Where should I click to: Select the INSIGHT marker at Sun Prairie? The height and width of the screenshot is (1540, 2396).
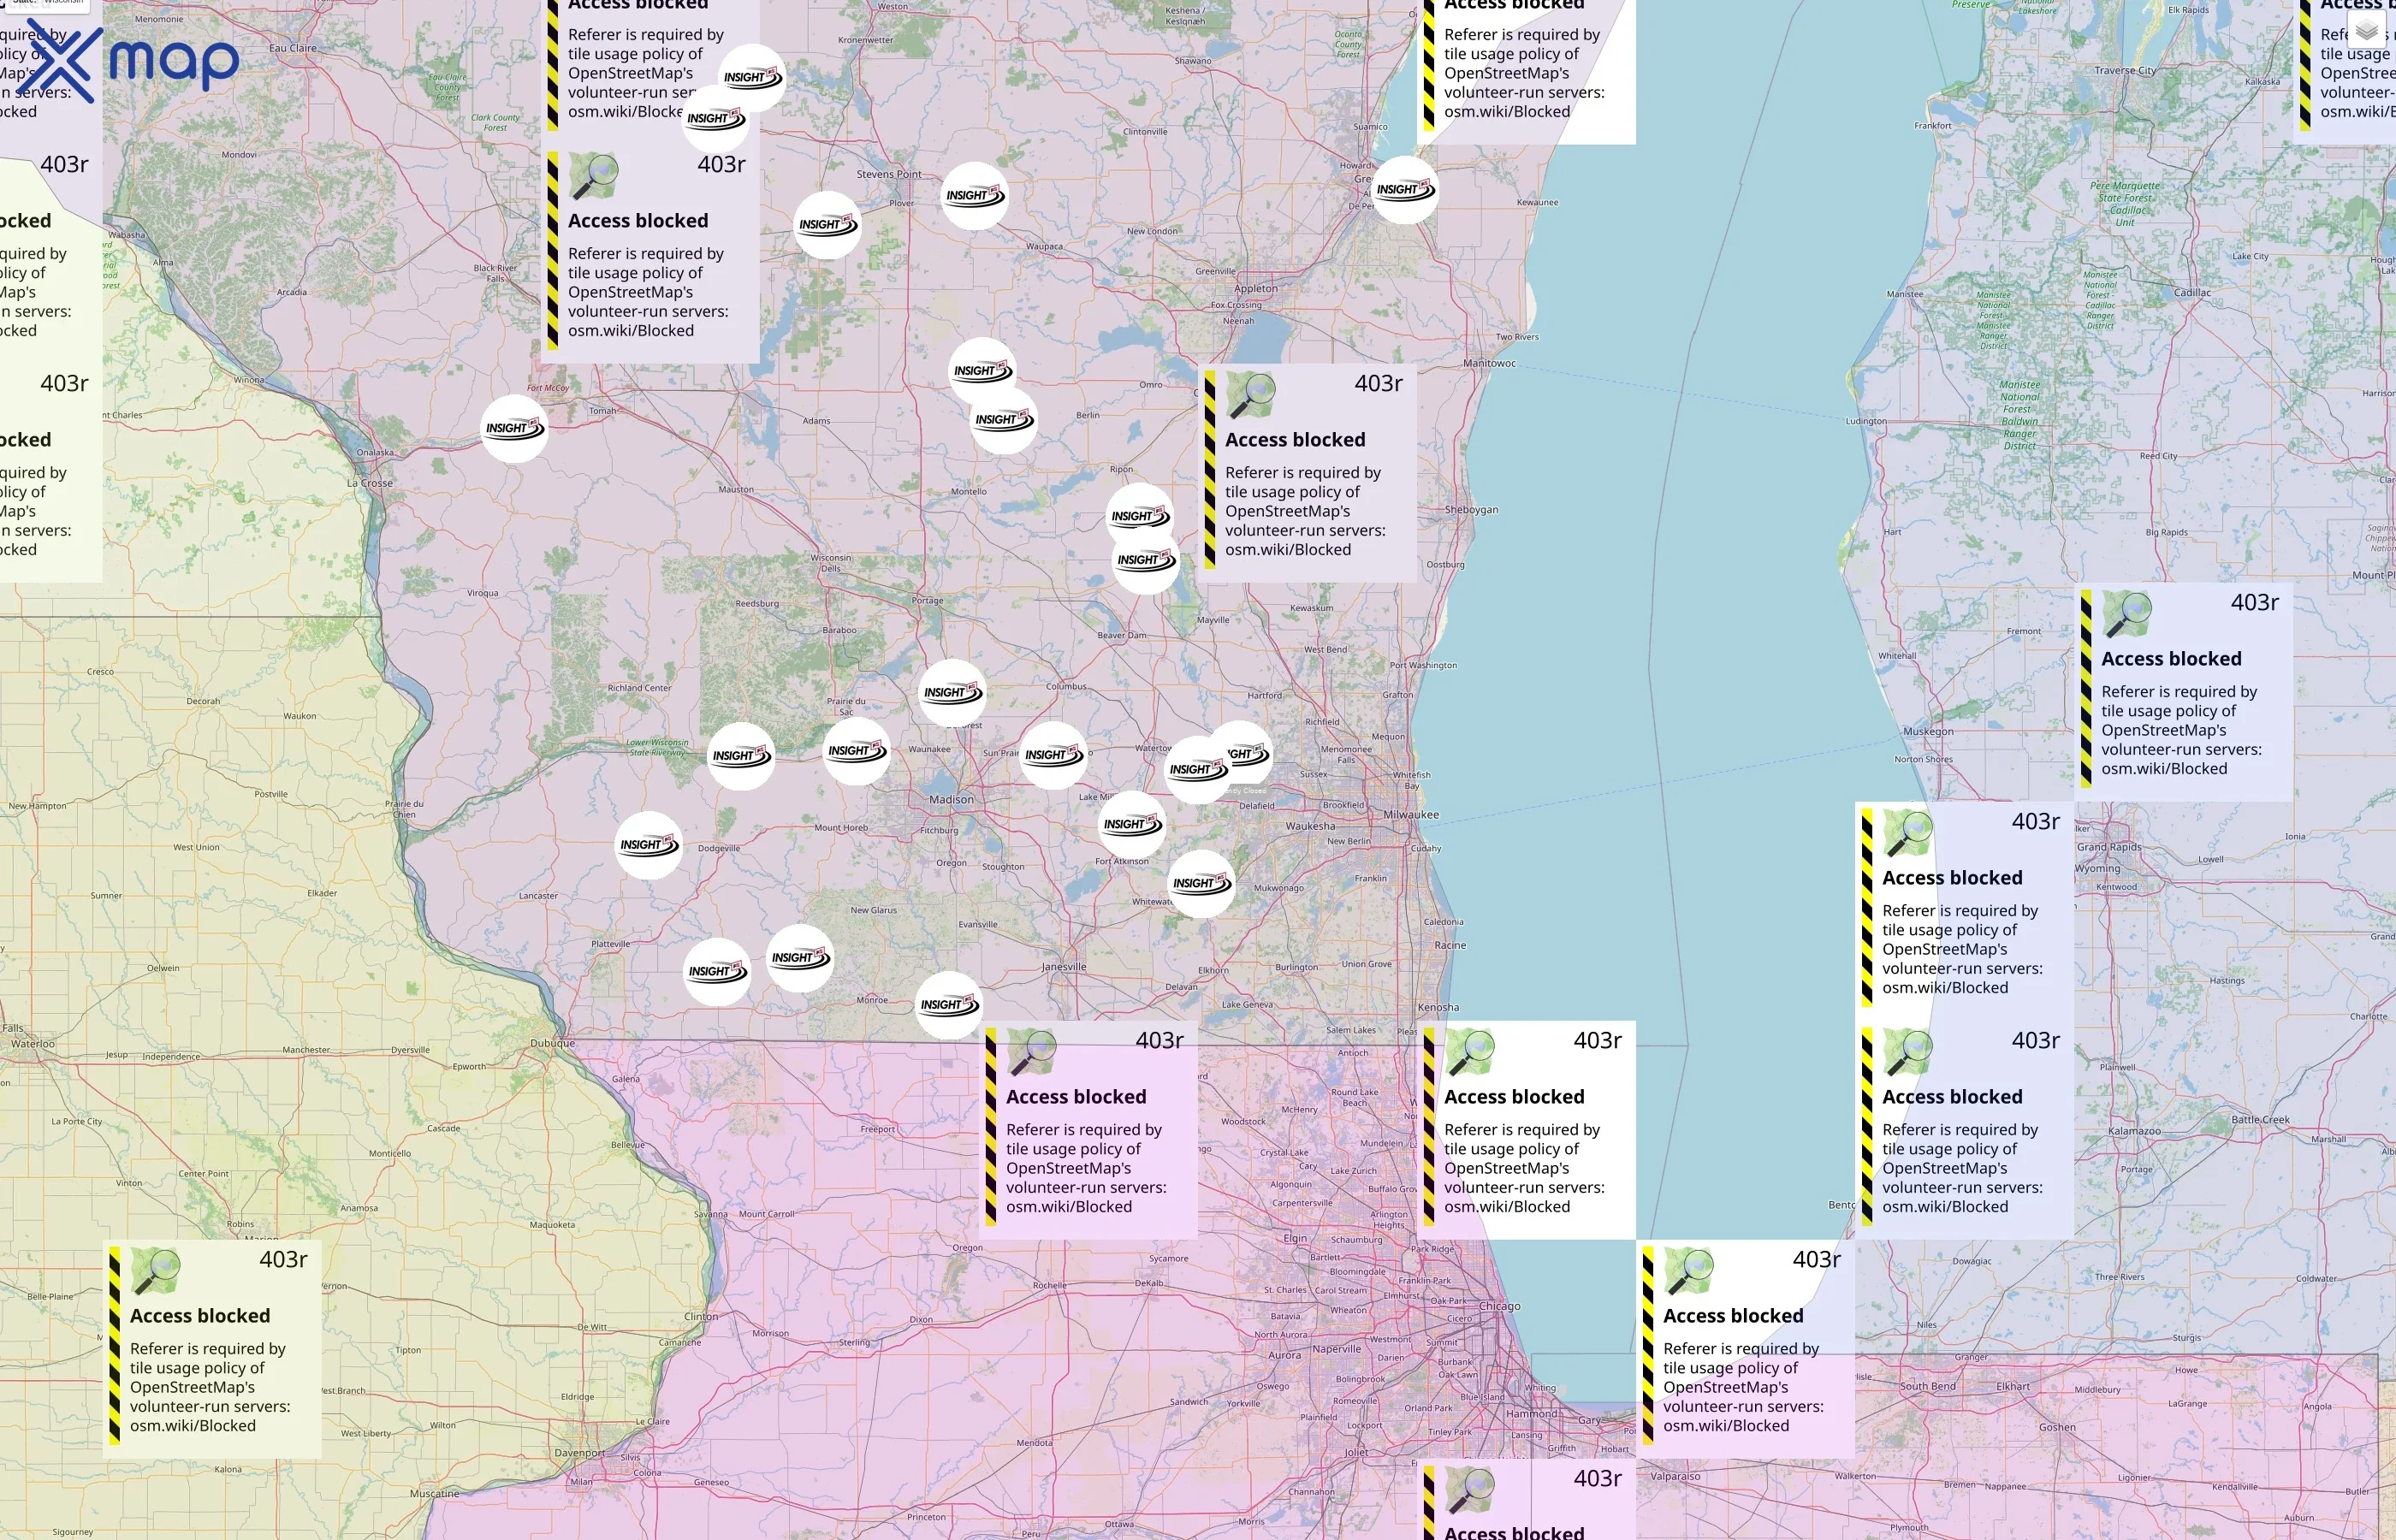pos(1053,756)
